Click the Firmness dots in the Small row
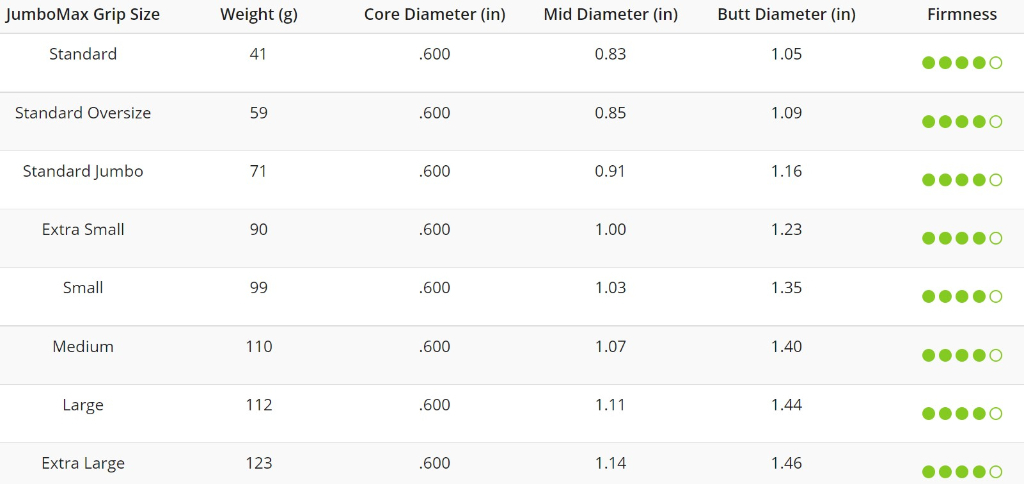This screenshot has width=1024, height=484. click(x=961, y=297)
